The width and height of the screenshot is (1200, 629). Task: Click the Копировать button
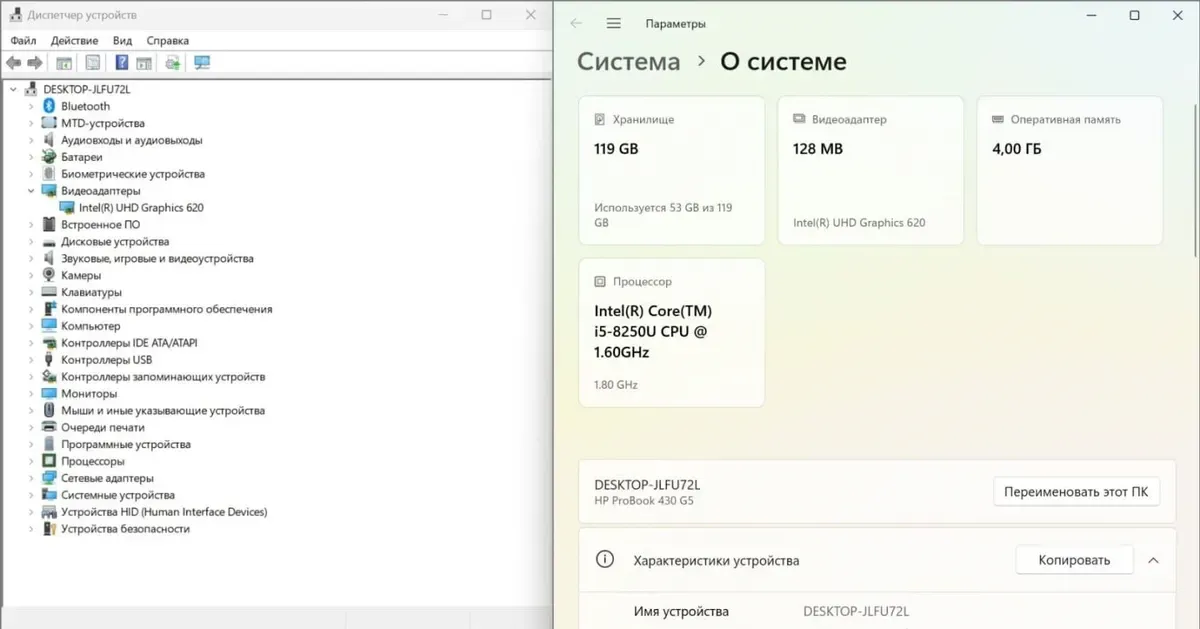pyautogui.click(x=1074, y=561)
